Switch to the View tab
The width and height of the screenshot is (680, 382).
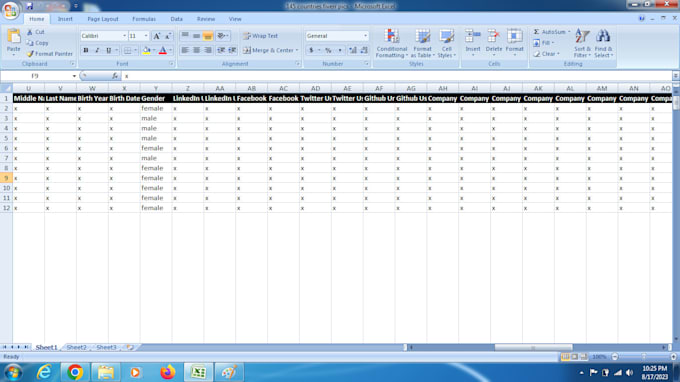(x=235, y=19)
